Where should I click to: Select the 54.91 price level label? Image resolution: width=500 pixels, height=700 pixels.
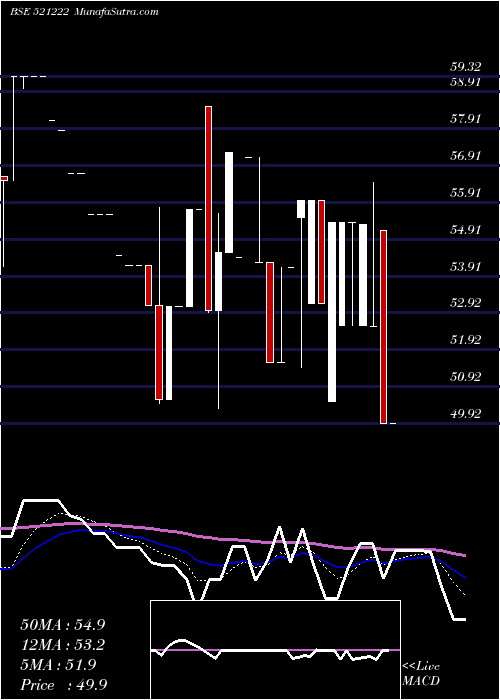[x=466, y=230]
